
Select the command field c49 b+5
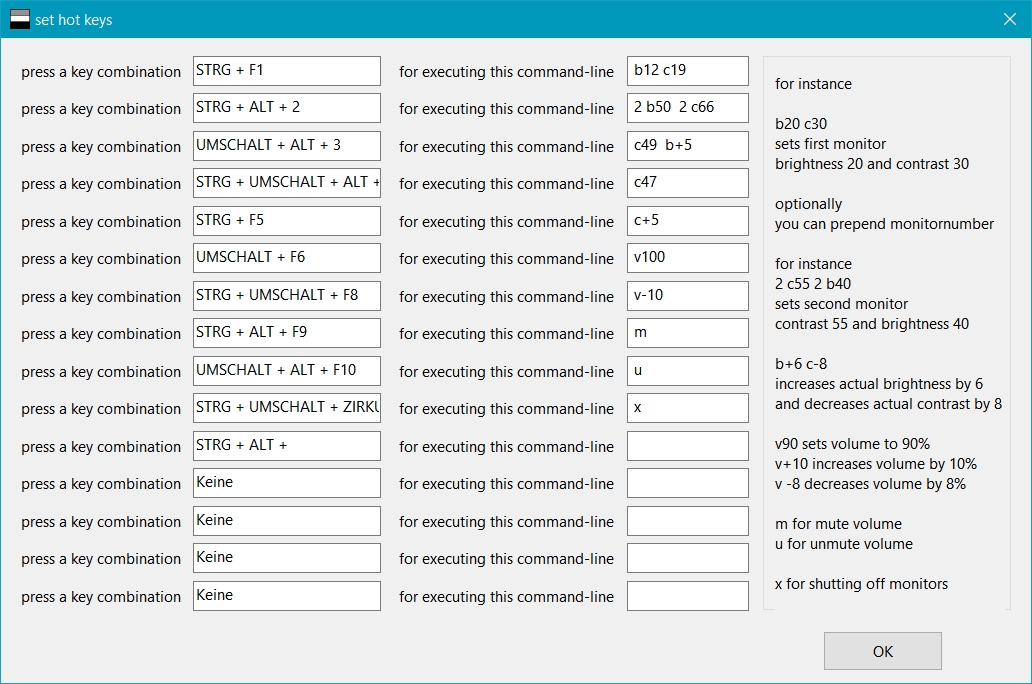pyautogui.click(x=688, y=146)
